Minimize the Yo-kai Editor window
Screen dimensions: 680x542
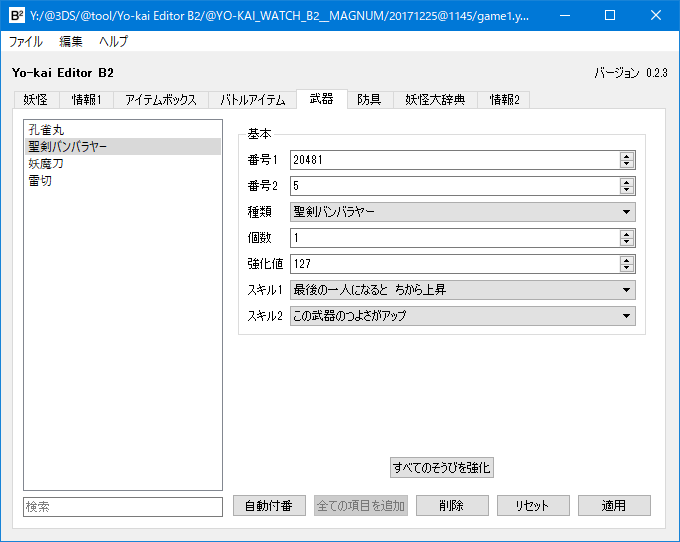click(565, 16)
